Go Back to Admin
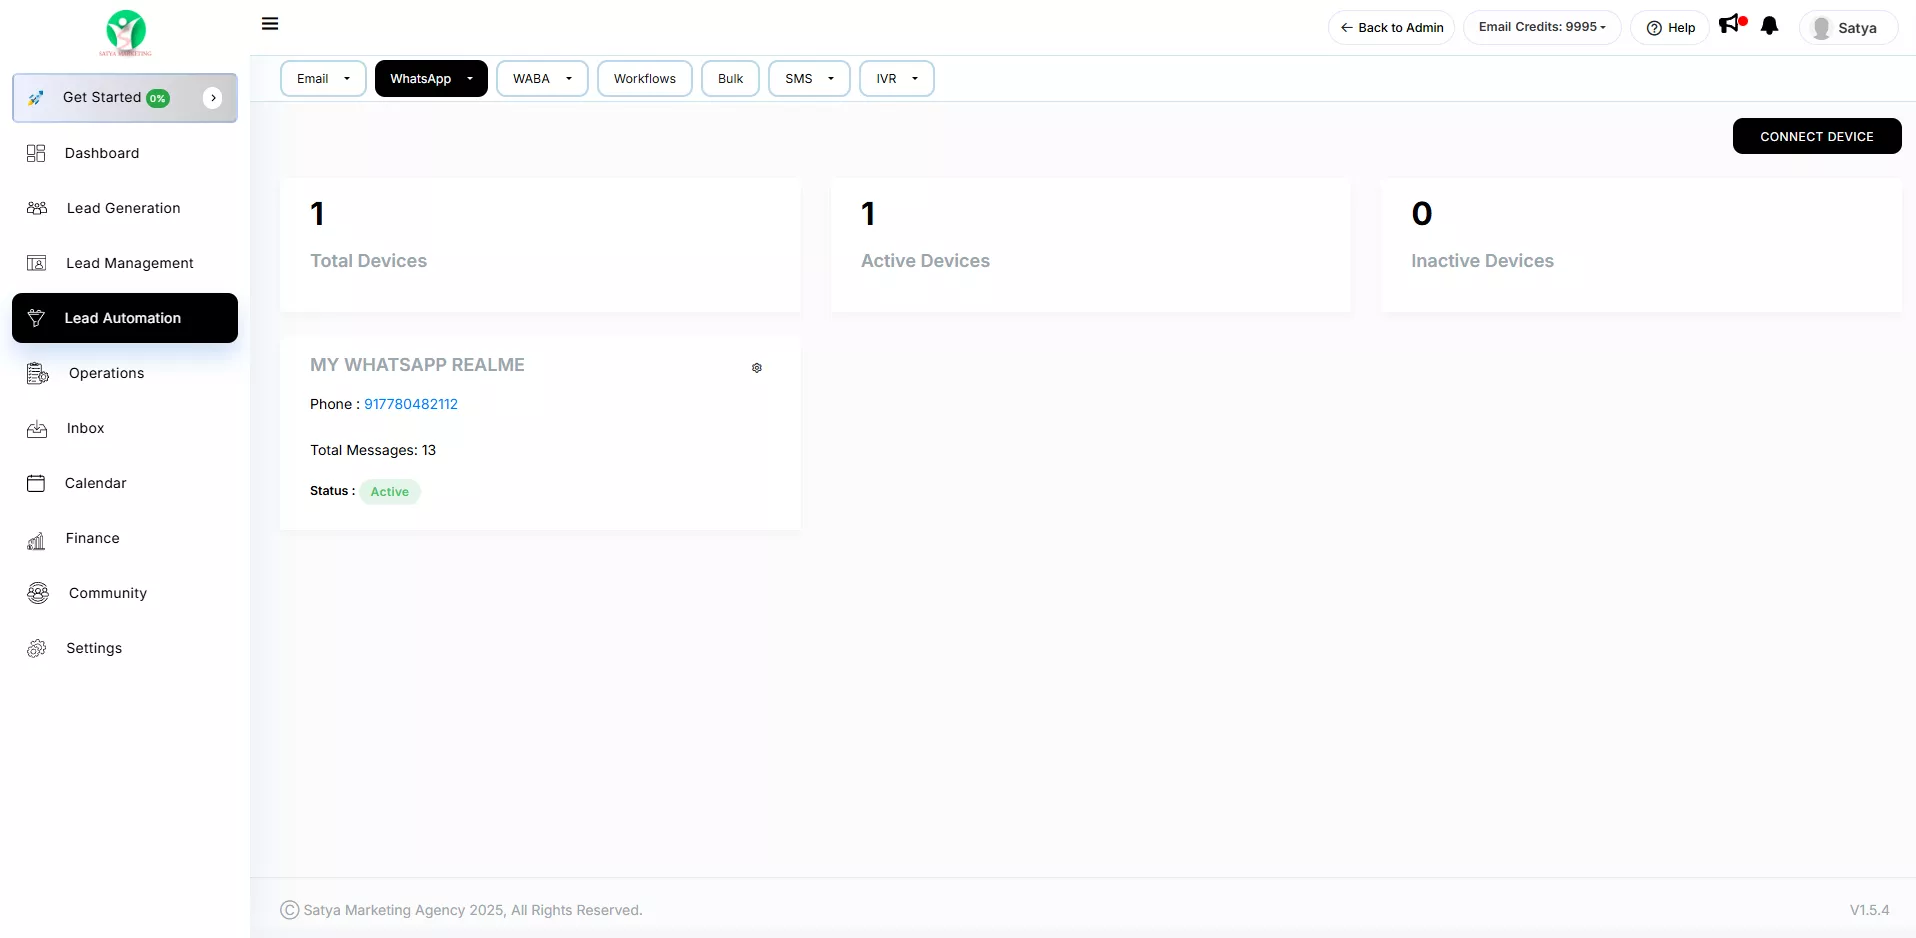Screen dimensions: 1916x938 [1391, 28]
